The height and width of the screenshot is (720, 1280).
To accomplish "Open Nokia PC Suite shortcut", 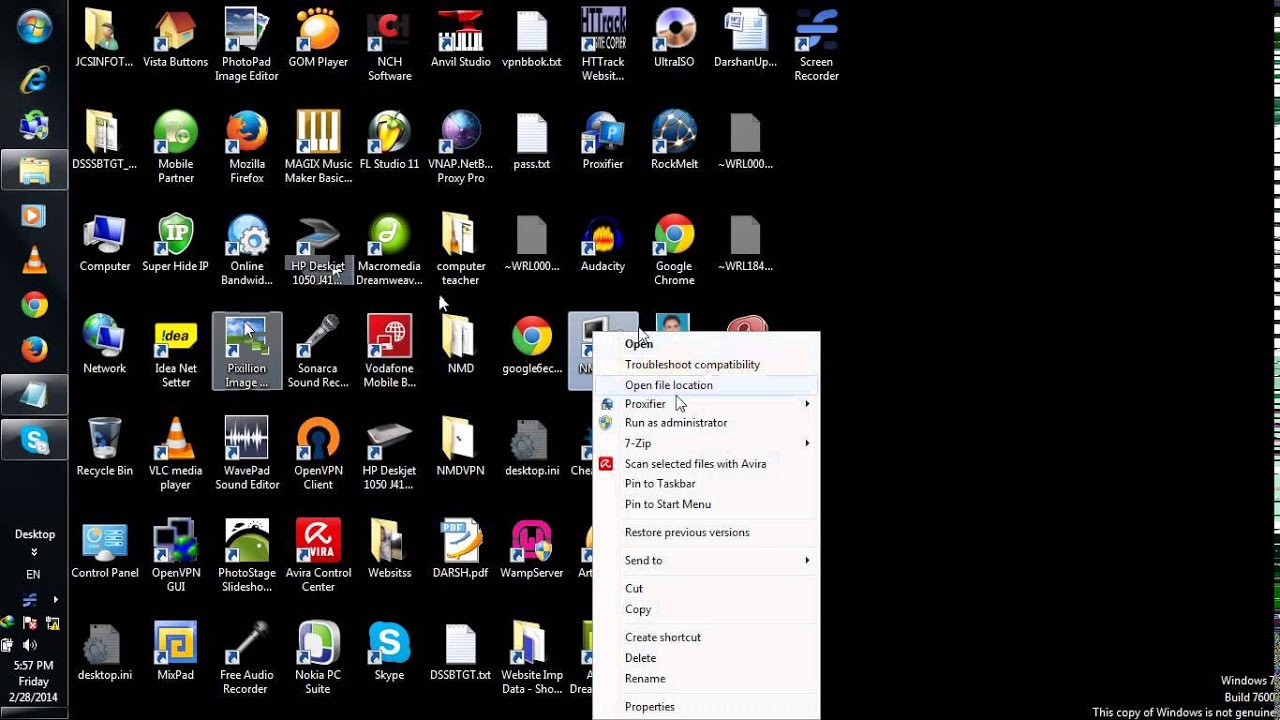I will click(x=318, y=658).
